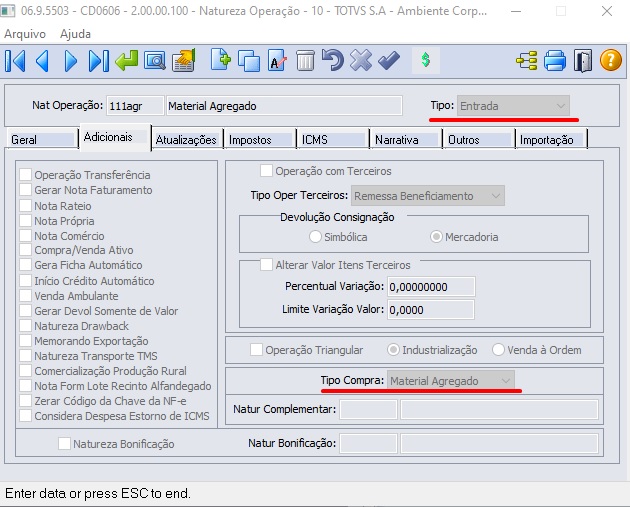Switch to the Atualizações tab
630x507 pixels.
pyautogui.click(x=186, y=139)
